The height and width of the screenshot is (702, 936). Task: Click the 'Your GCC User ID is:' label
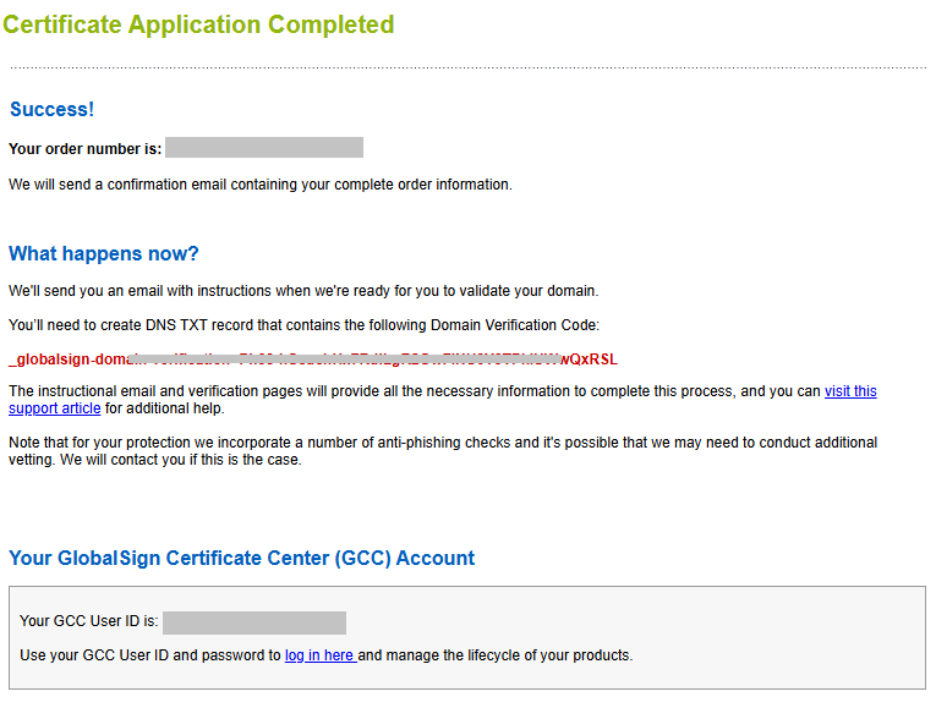tap(89, 621)
